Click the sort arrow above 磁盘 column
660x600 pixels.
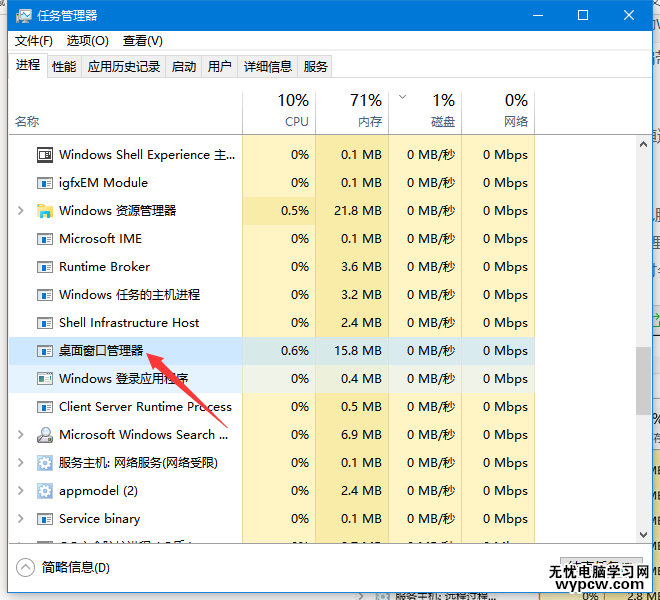point(402,97)
